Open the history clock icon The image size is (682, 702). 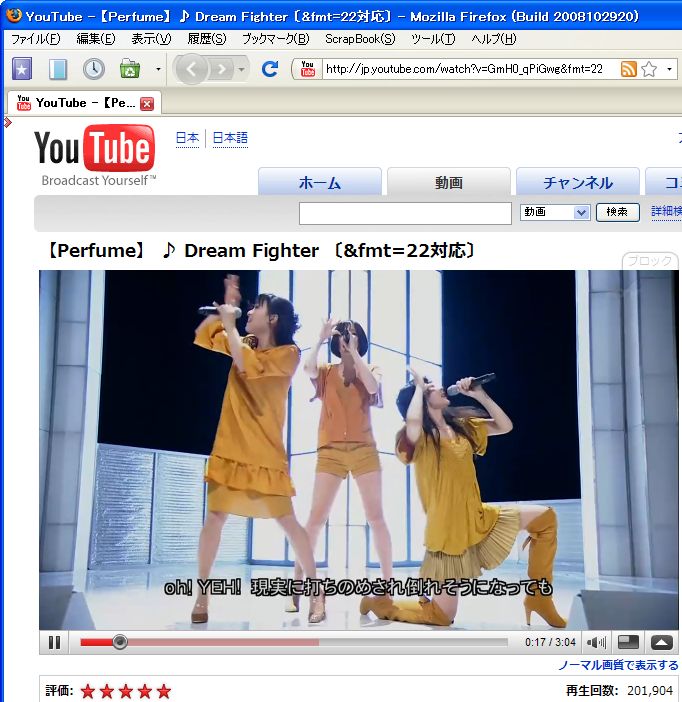pyautogui.click(x=94, y=69)
